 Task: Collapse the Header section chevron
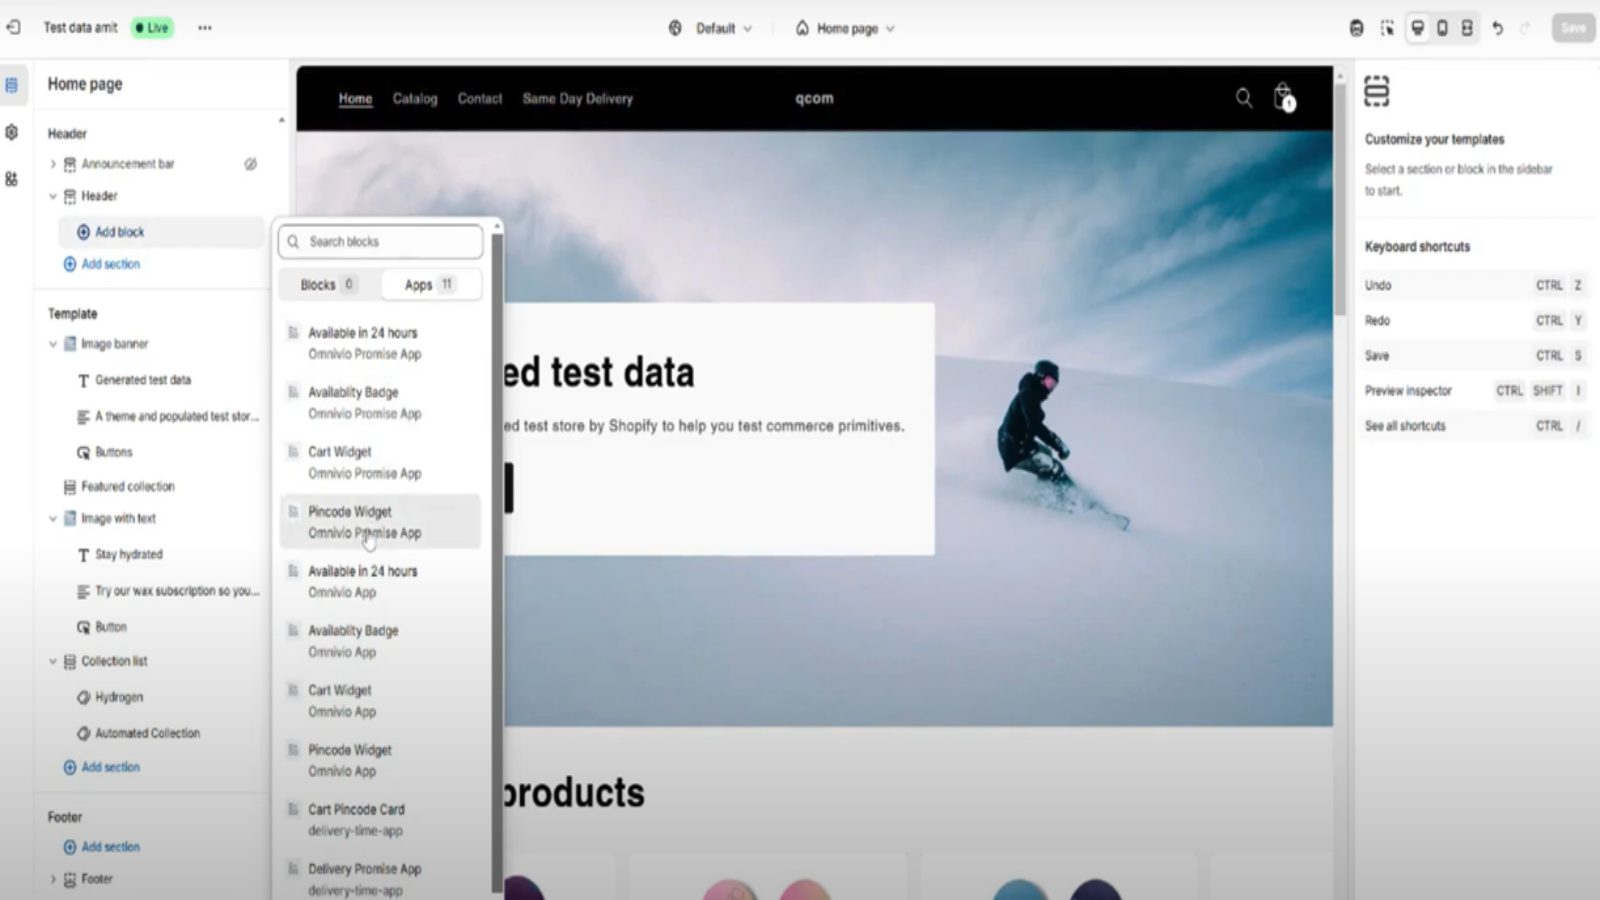tap(53, 196)
